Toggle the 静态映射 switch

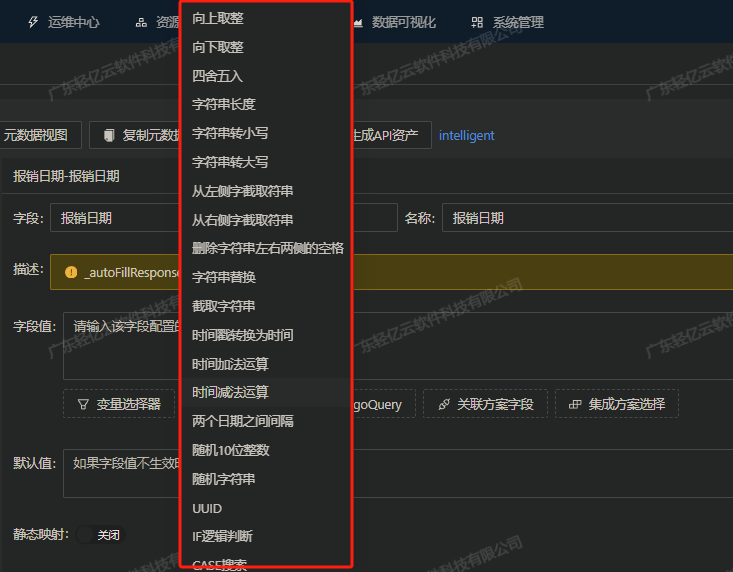pyautogui.click(x=100, y=535)
